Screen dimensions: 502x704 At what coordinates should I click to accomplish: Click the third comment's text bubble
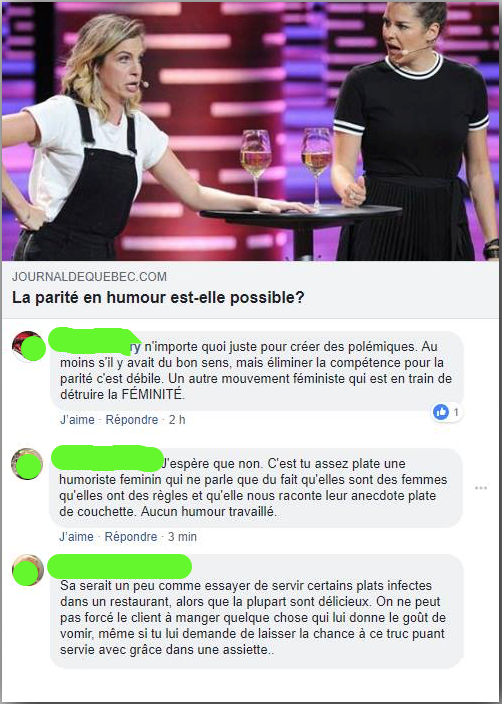tap(256, 611)
